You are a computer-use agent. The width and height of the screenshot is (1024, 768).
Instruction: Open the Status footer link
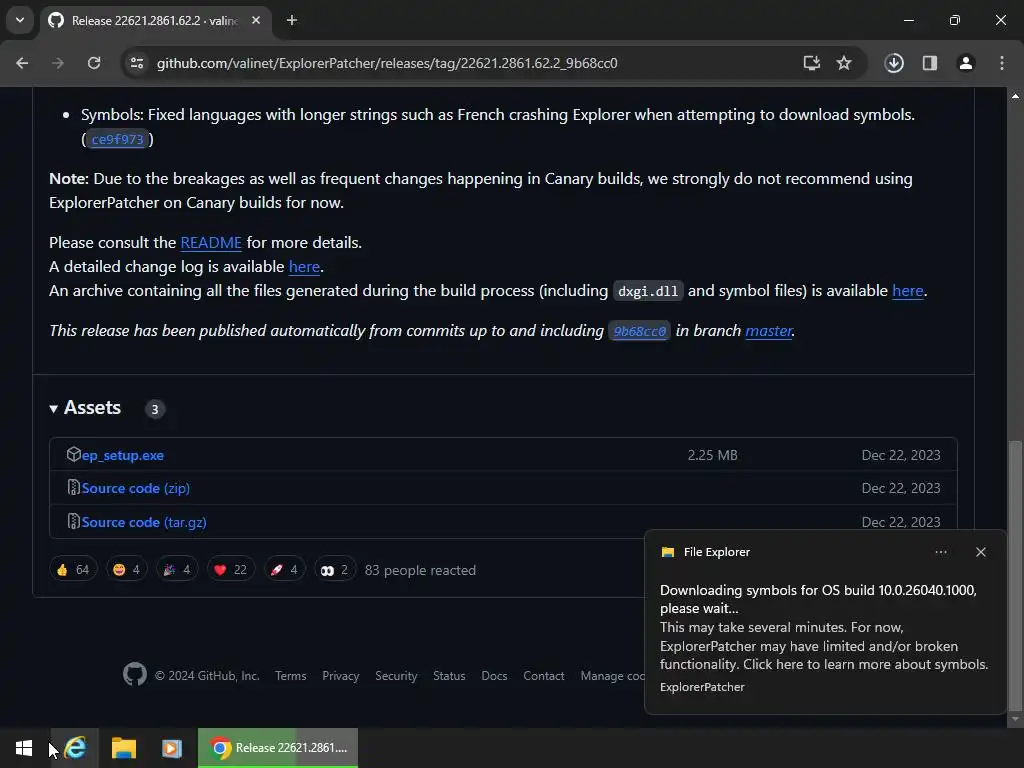coord(449,676)
